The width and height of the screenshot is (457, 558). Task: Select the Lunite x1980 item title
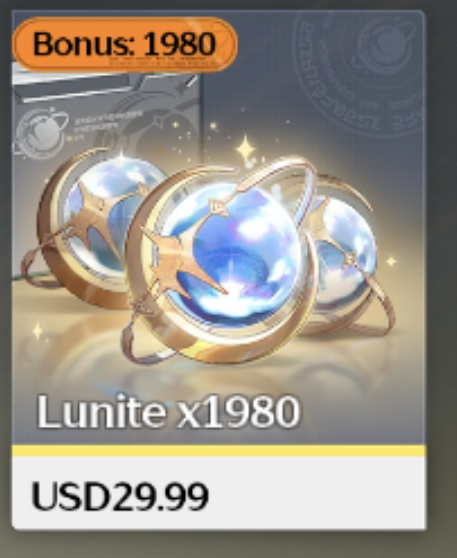tap(168, 411)
